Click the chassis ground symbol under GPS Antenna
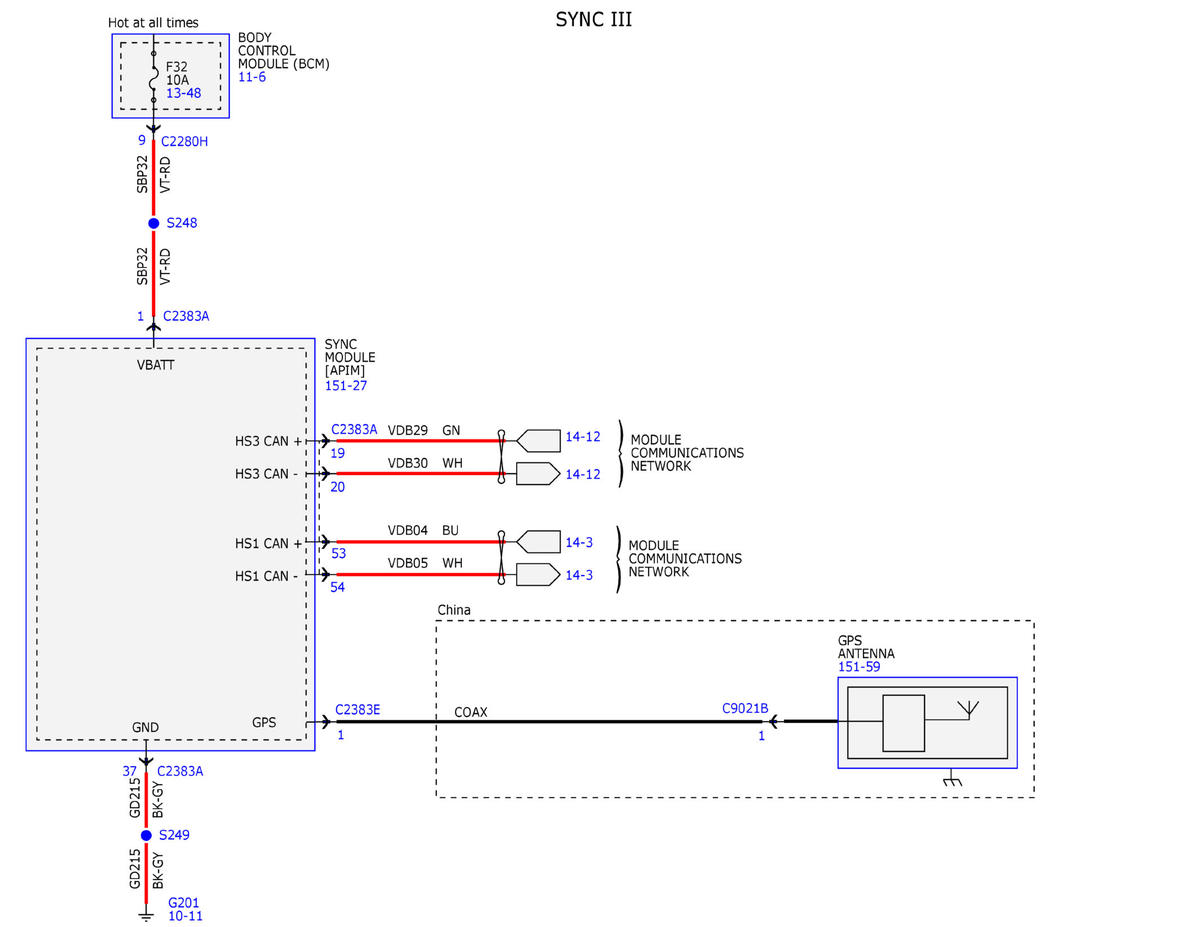 click(x=952, y=780)
